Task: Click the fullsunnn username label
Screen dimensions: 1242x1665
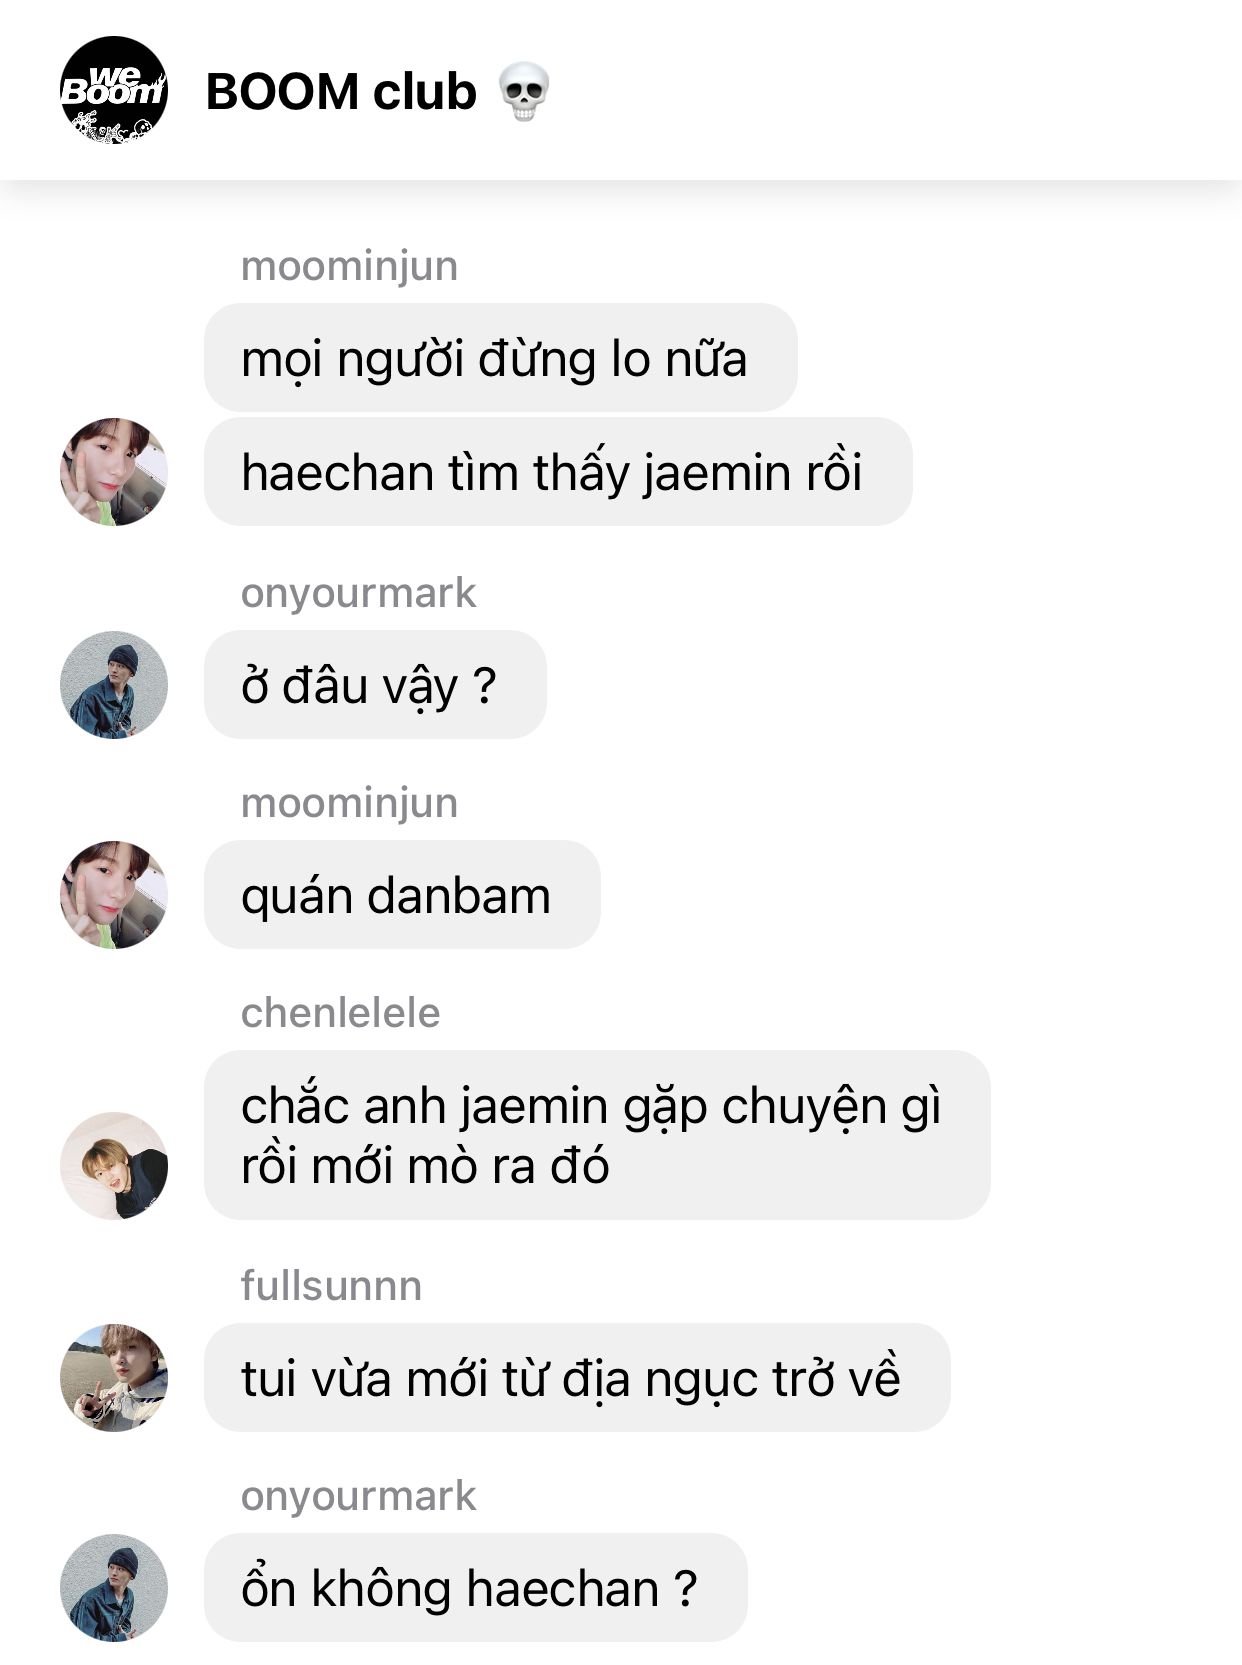Action: pos(331,1286)
